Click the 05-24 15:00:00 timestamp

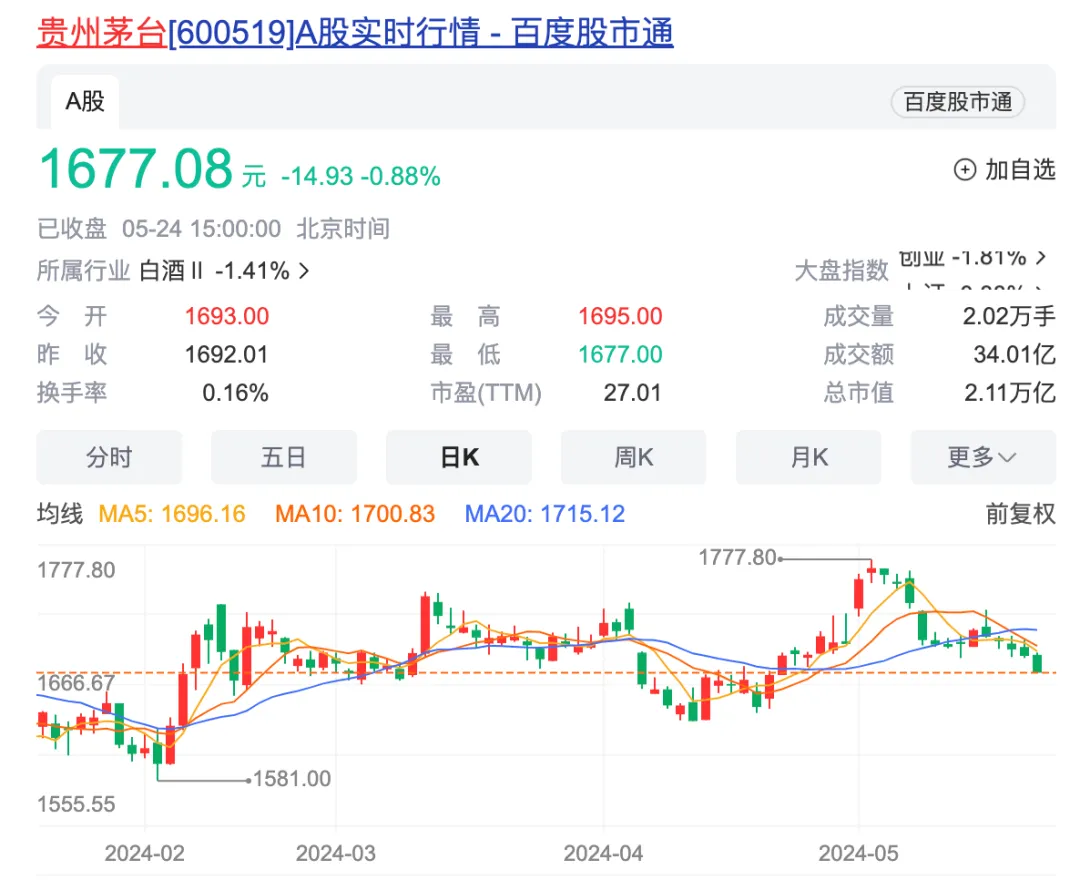[201, 229]
